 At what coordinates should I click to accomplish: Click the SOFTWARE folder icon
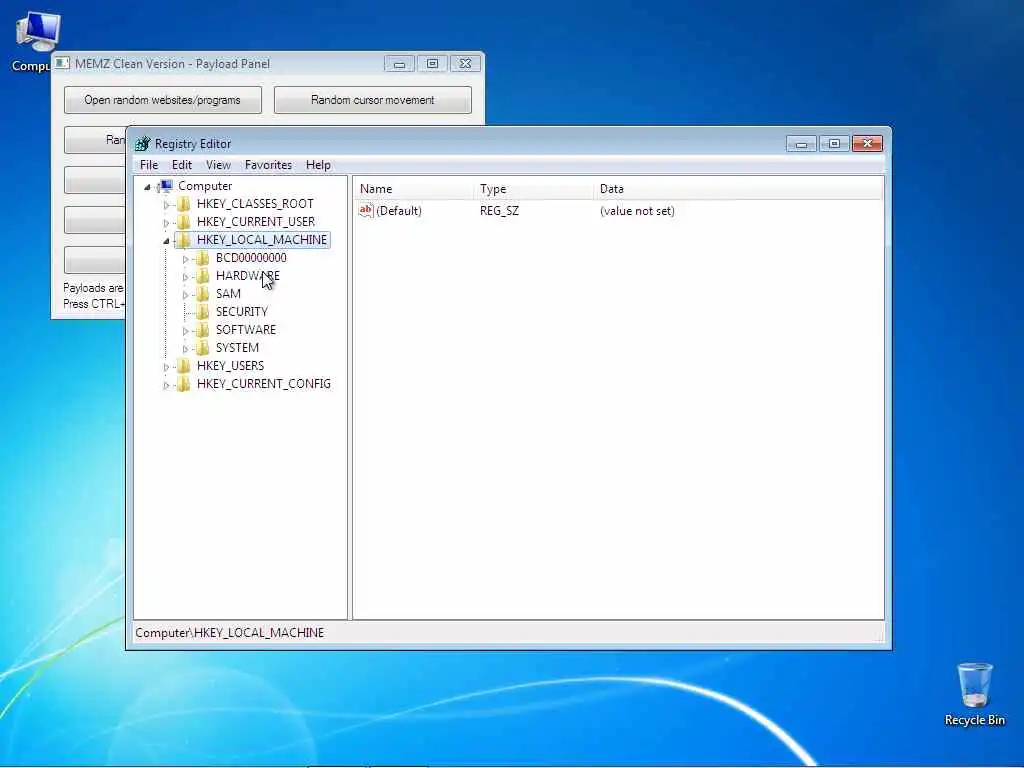(x=203, y=330)
